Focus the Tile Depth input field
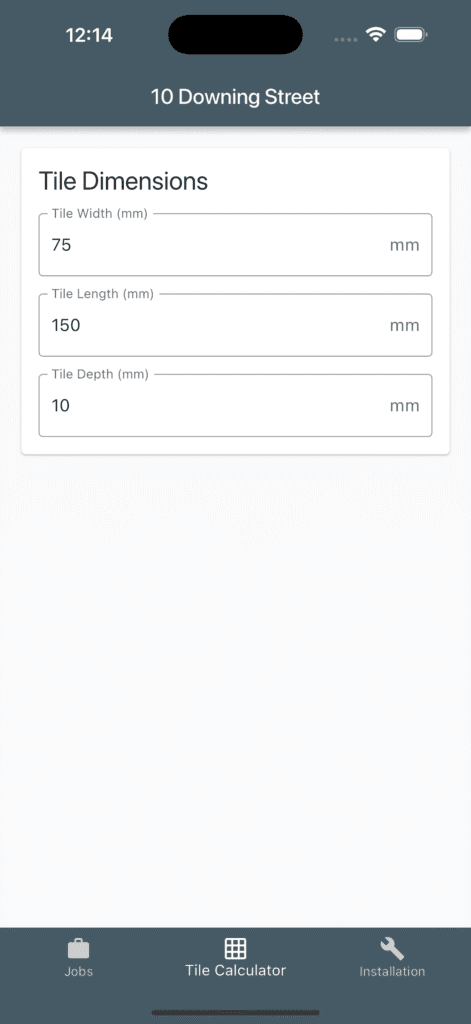 click(235, 406)
